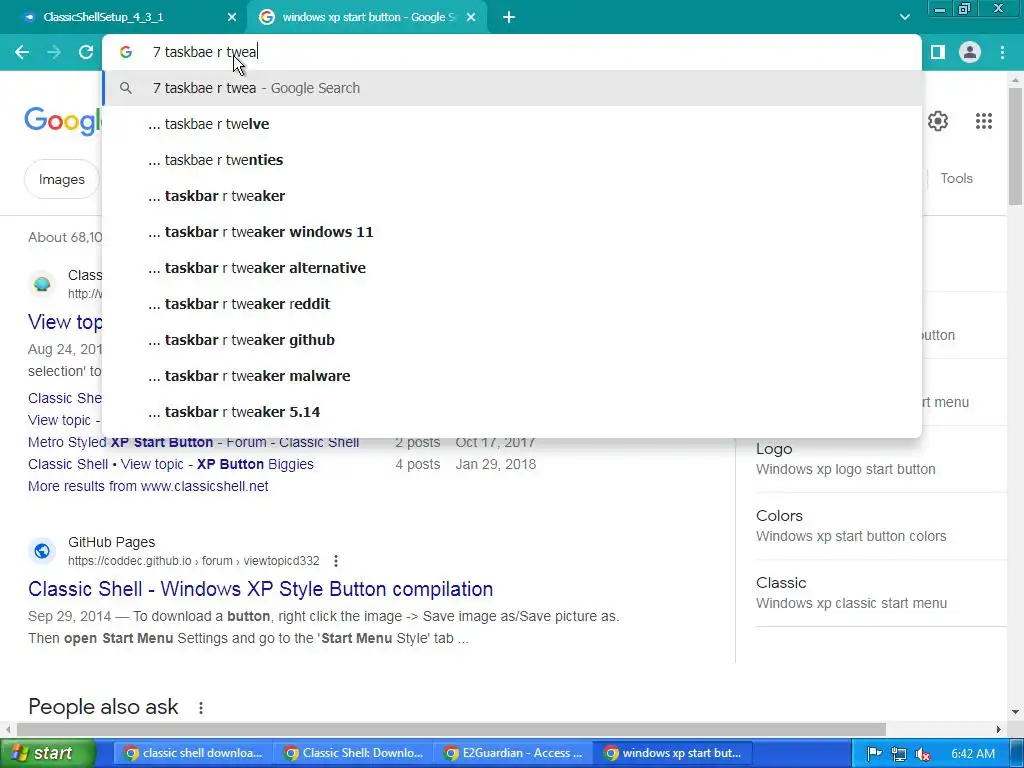Screen dimensions: 1024x768
Task: Open Chrome's three-dot menu
Action: (x=1002, y=52)
